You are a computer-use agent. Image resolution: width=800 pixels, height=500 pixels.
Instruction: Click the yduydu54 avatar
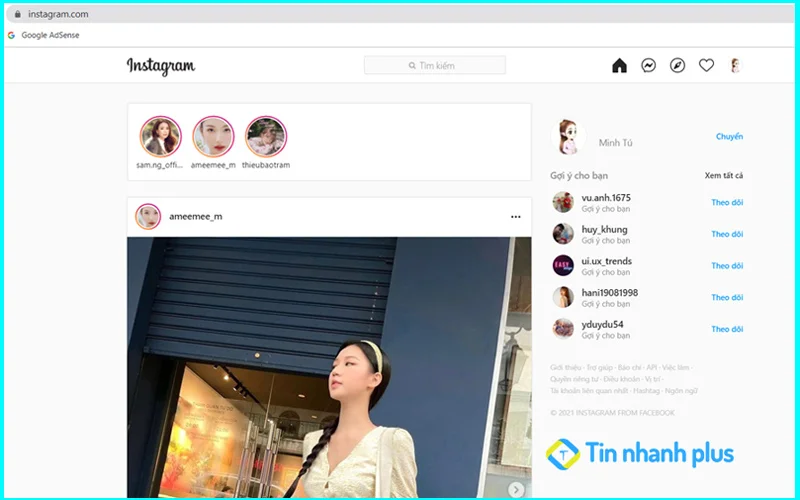coord(563,329)
